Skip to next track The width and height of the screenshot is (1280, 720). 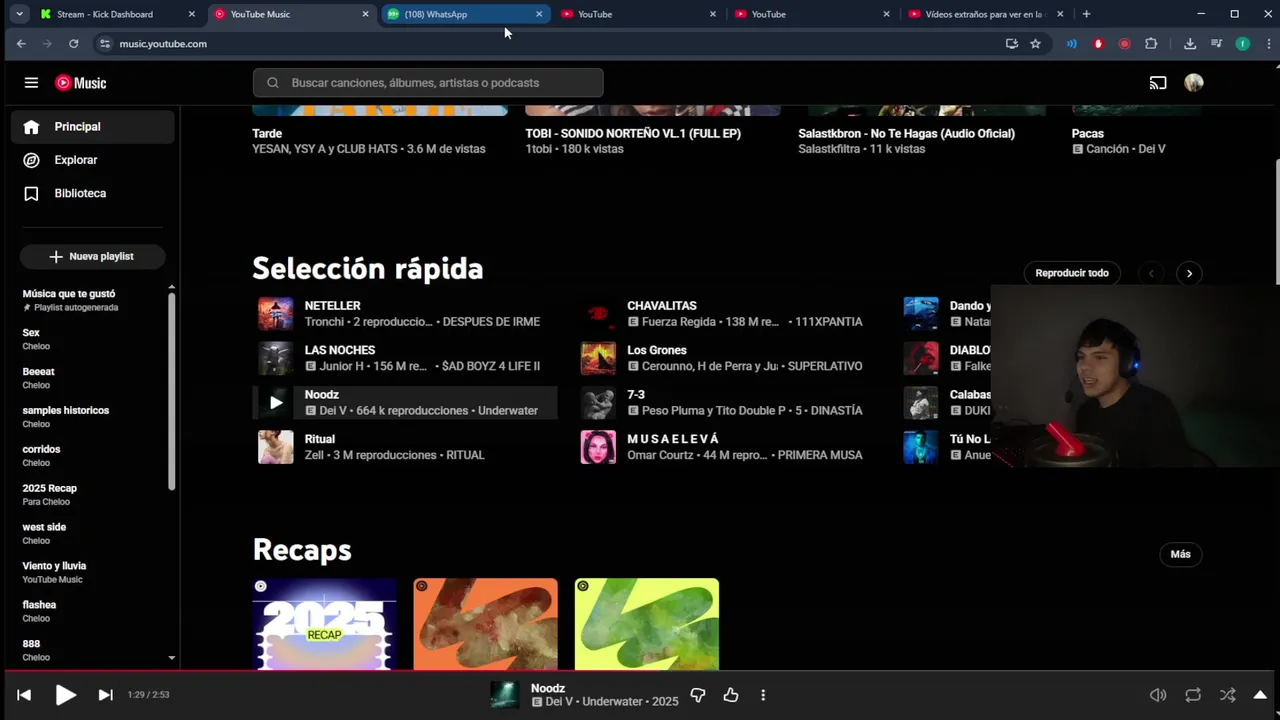(x=105, y=695)
